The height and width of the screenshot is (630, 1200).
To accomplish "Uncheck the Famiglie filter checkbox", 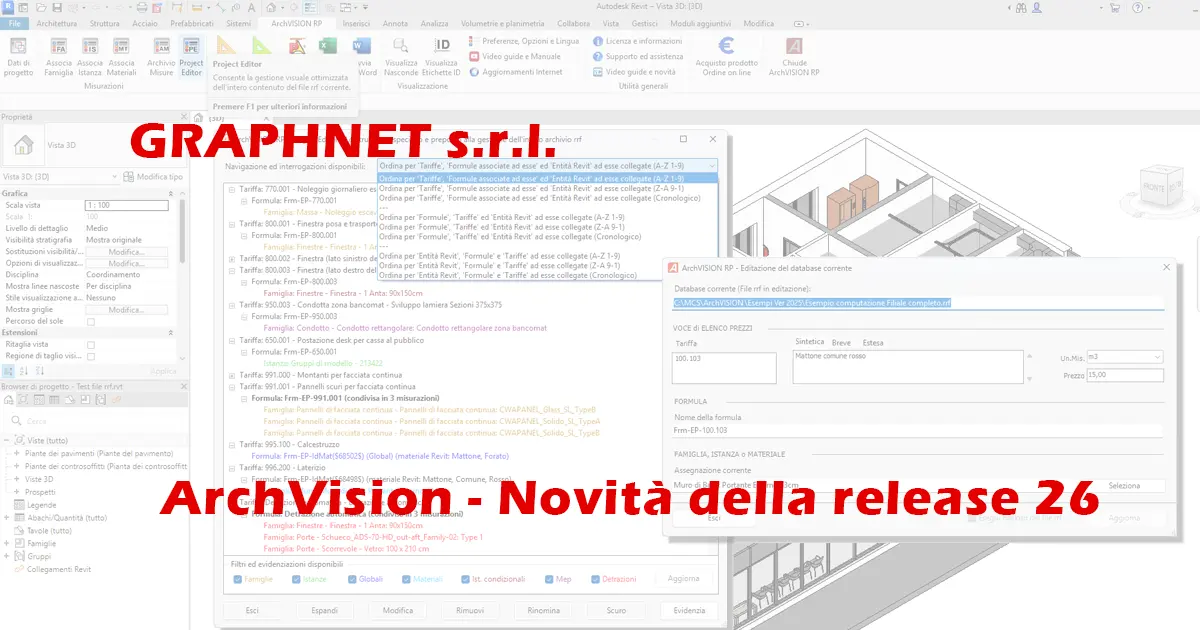I will click(236, 579).
